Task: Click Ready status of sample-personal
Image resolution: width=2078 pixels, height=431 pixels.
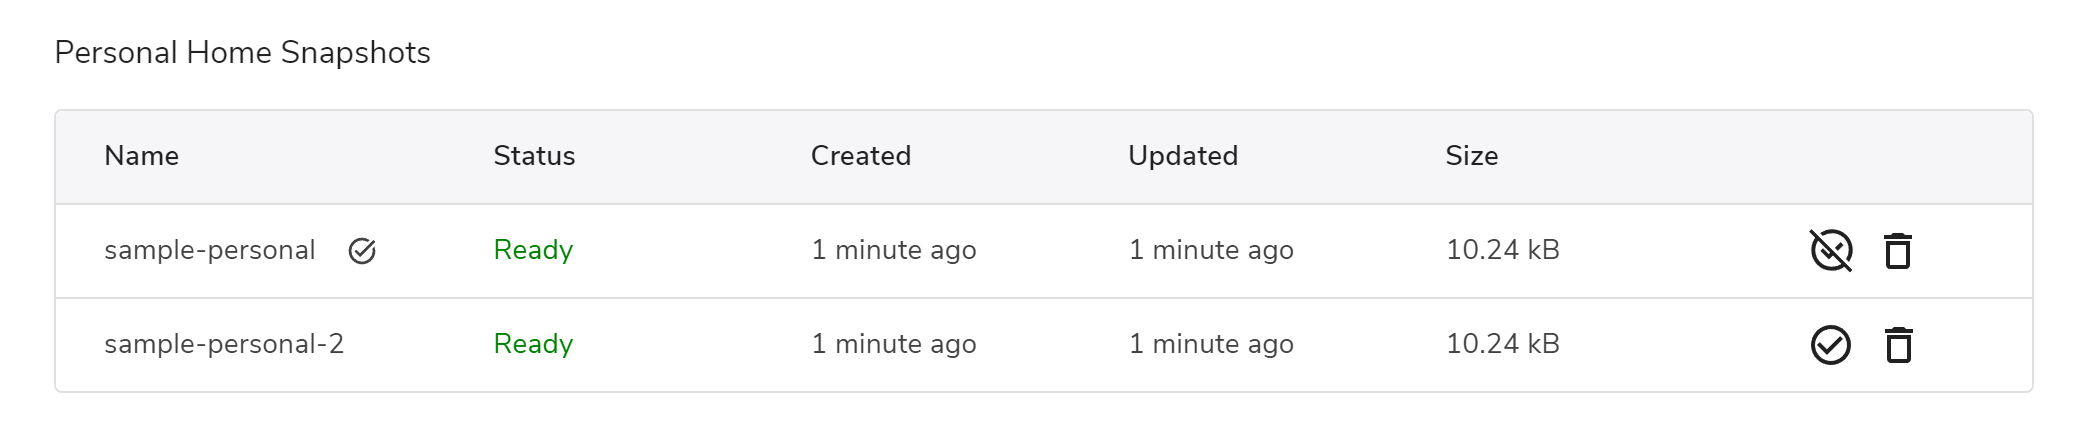Action: pyautogui.click(x=533, y=250)
